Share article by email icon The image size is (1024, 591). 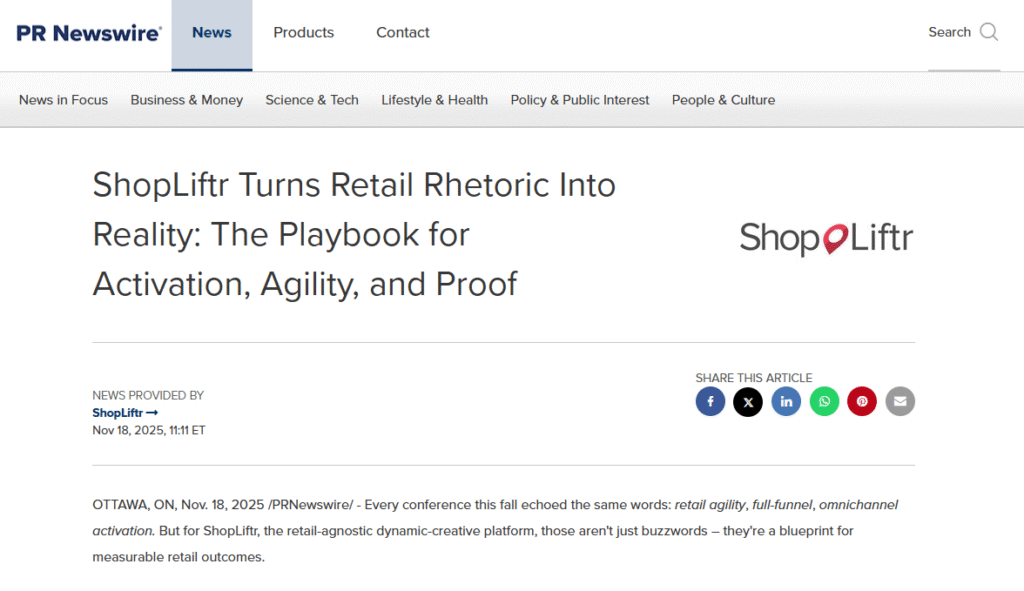coord(900,402)
